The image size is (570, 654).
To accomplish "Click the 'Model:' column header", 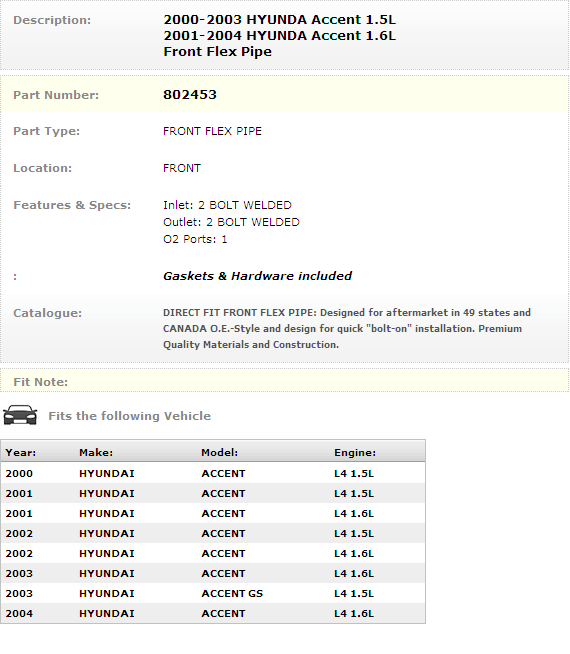I will point(219,453).
